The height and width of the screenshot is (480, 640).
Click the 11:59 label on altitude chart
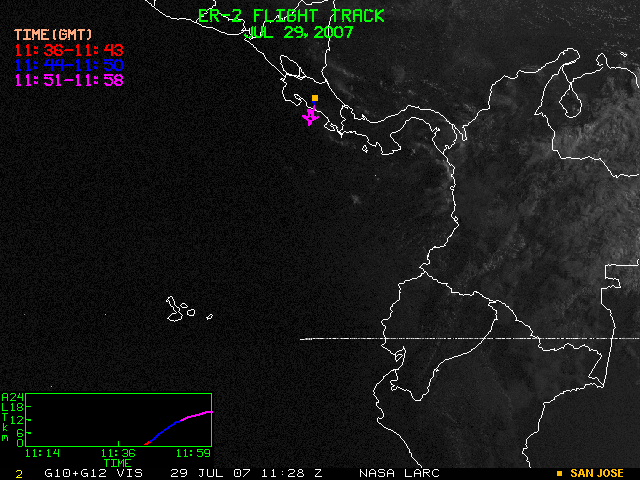click(x=193, y=453)
